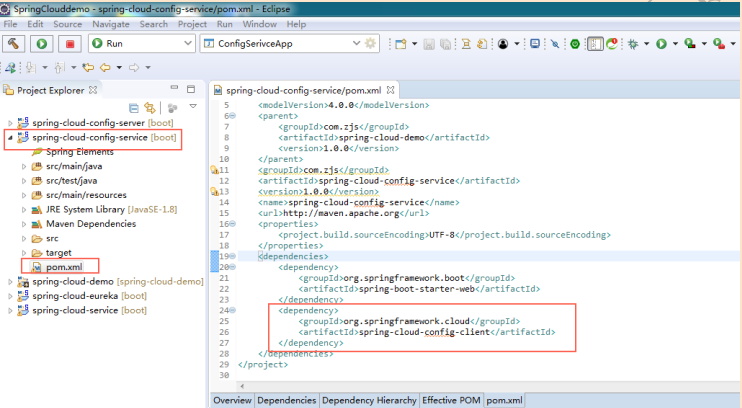Collapse the spring-cloud-config-service project
742x408 pixels.
click(x=10, y=138)
